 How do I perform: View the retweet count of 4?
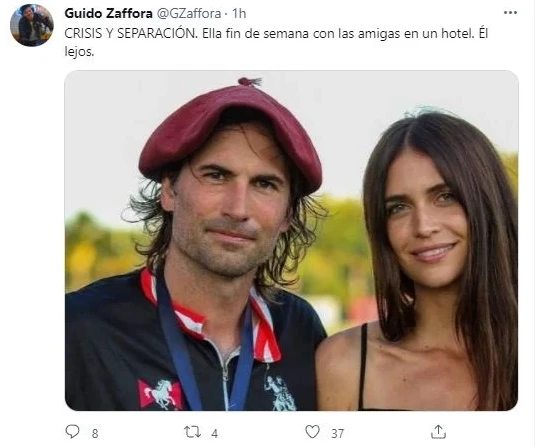[214, 434]
